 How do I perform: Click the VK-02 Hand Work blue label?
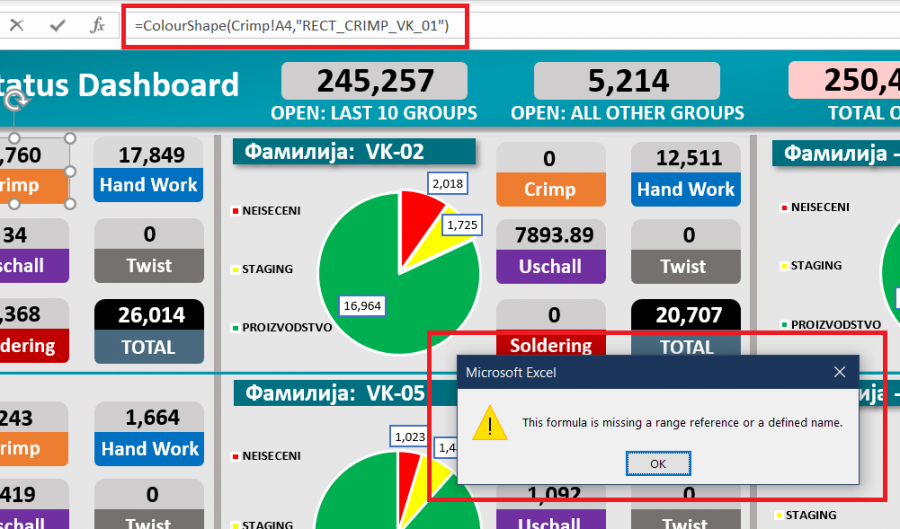686,189
